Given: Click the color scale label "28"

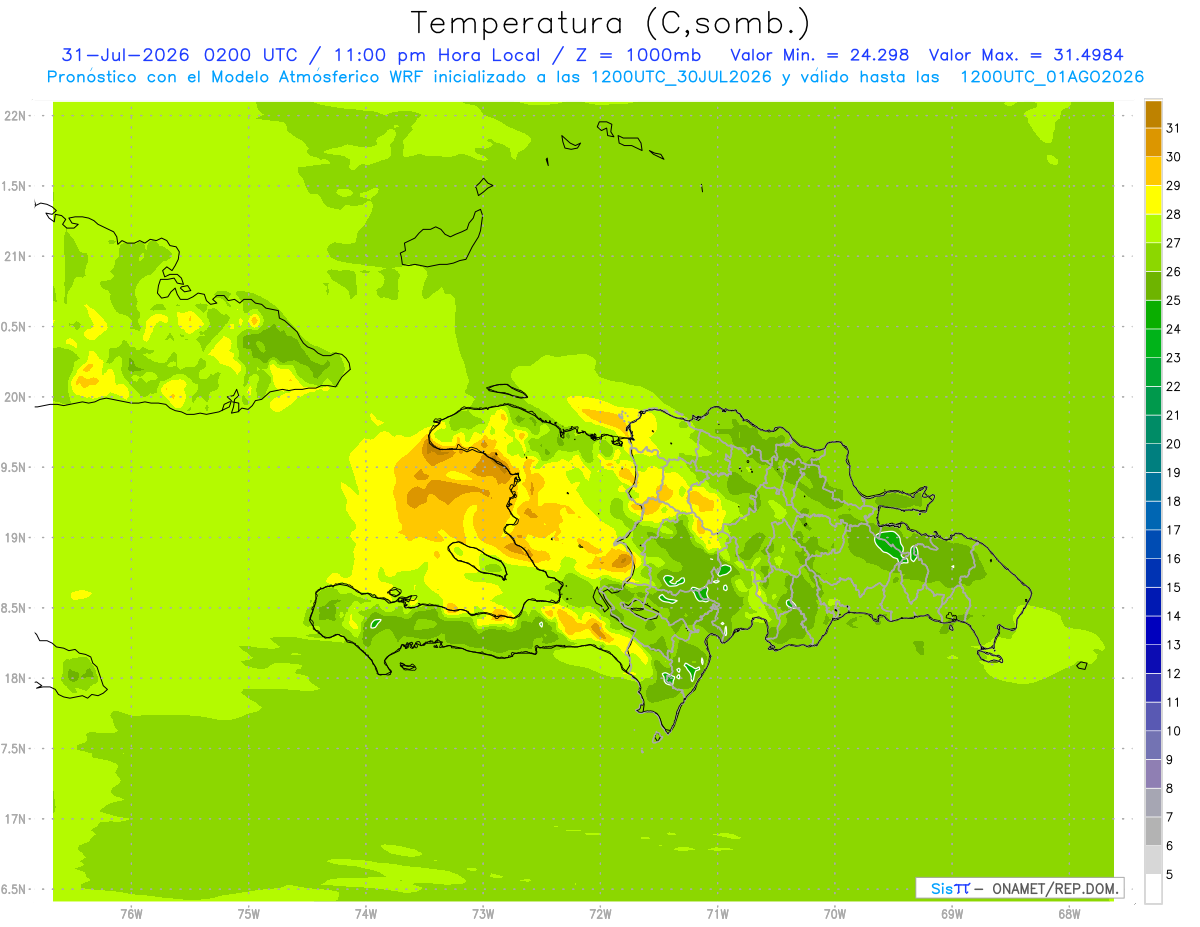Looking at the screenshot, I should point(1173,214).
